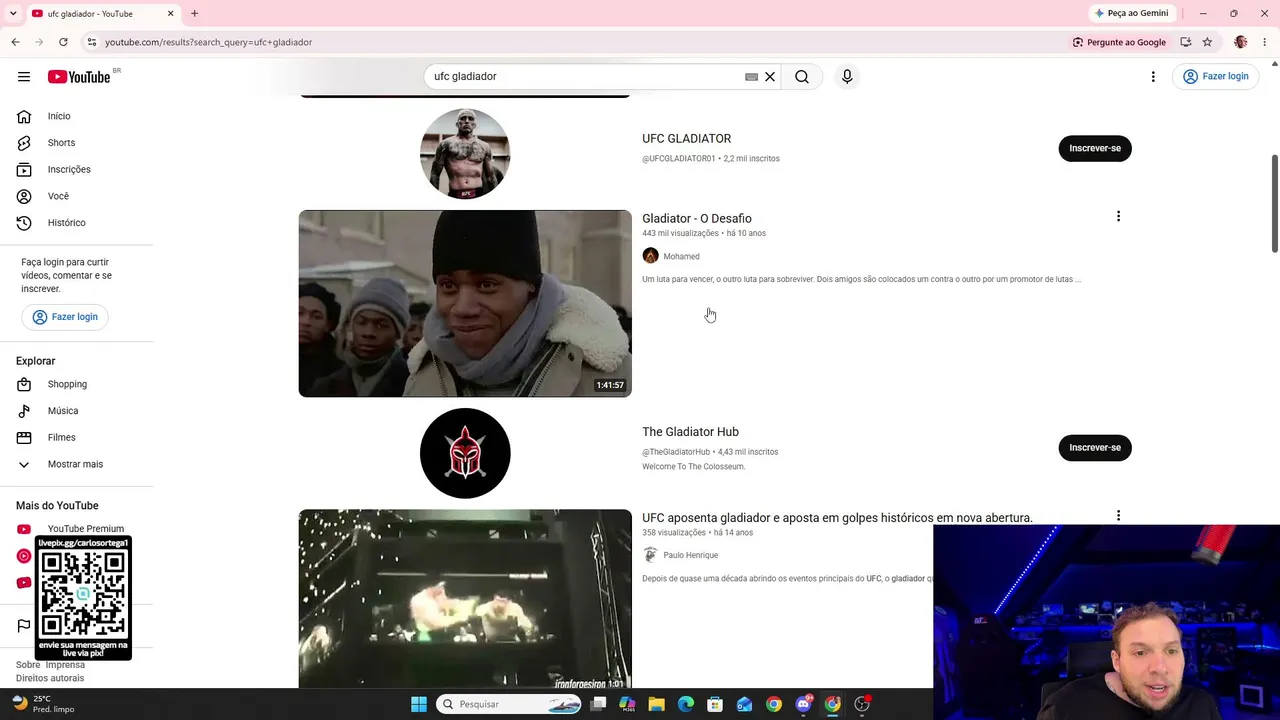The height and width of the screenshot is (720, 1280).
Task: Click the taskbar Pesquisar search box
Action: [509, 704]
